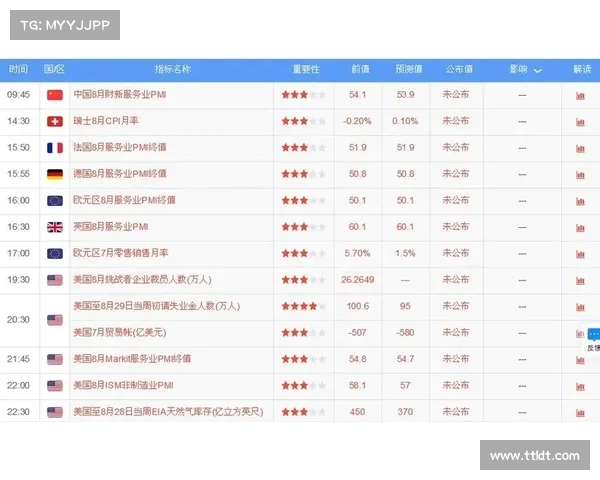Click the US flag at 19:30
The height and width of the screenshot is (480, 600).
click(x=55, y=280)
